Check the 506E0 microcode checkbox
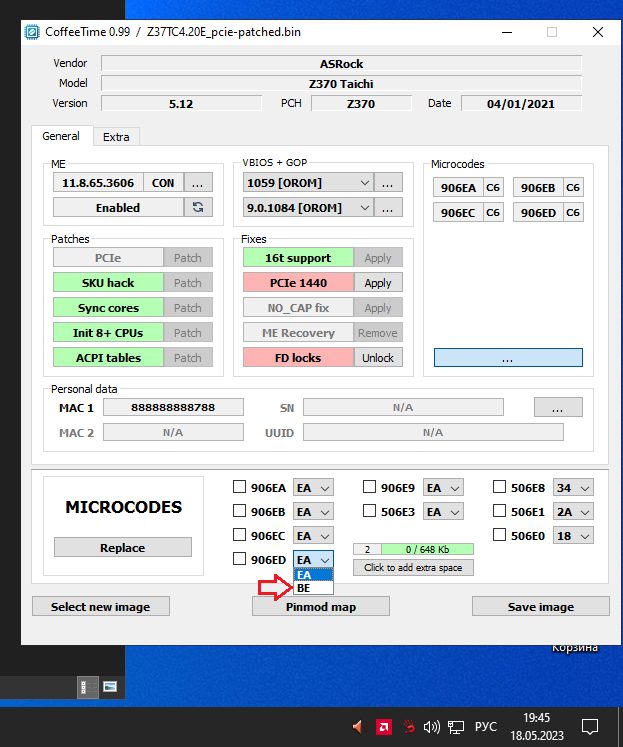623x747 pixels. click(x=499, y=535)
